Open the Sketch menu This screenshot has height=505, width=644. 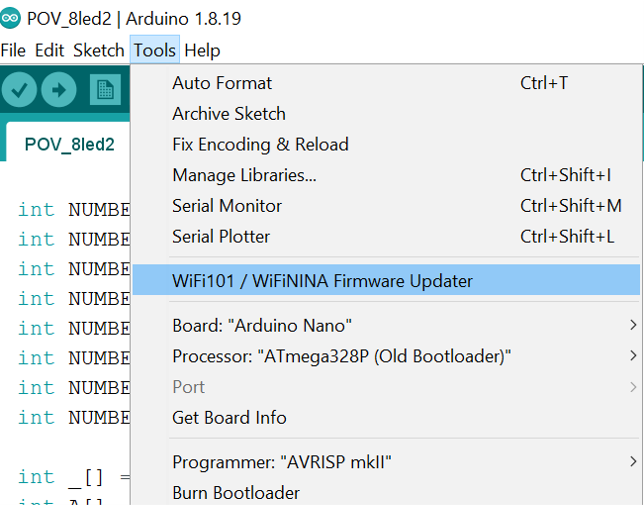[99, 50]
